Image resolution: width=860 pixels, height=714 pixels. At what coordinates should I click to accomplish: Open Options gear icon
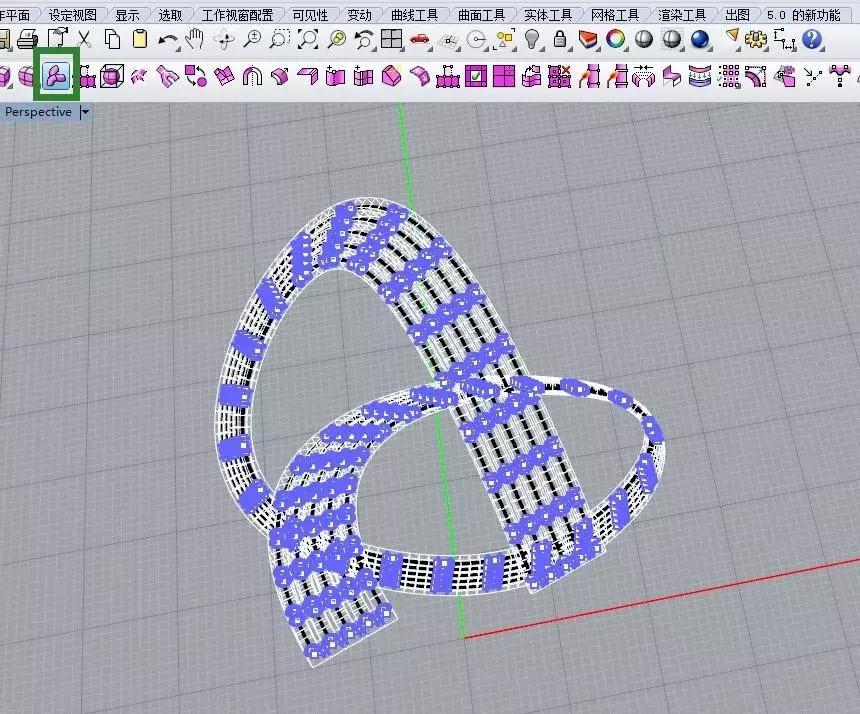(x=756, y=39)
